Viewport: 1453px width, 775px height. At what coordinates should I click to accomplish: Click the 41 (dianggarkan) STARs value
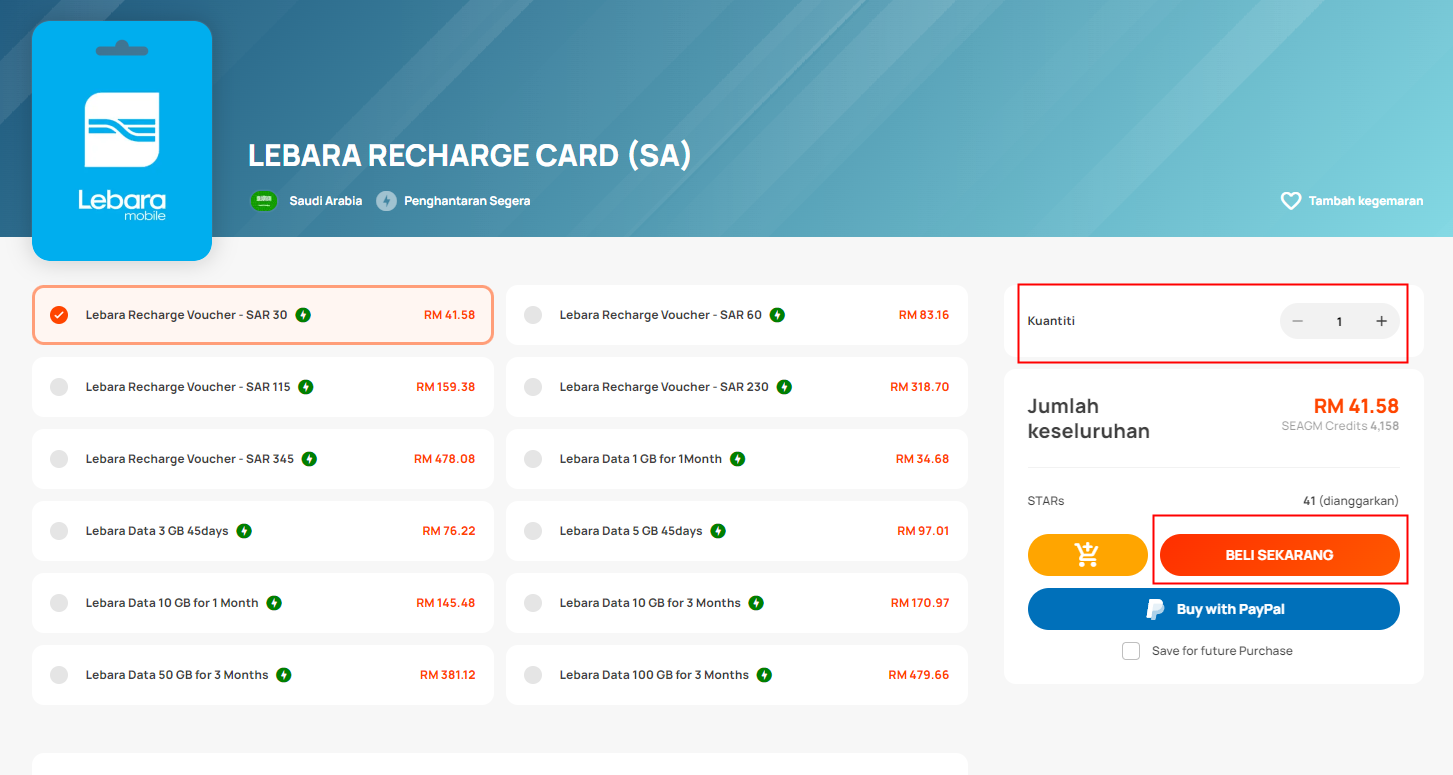point(1351,501)
